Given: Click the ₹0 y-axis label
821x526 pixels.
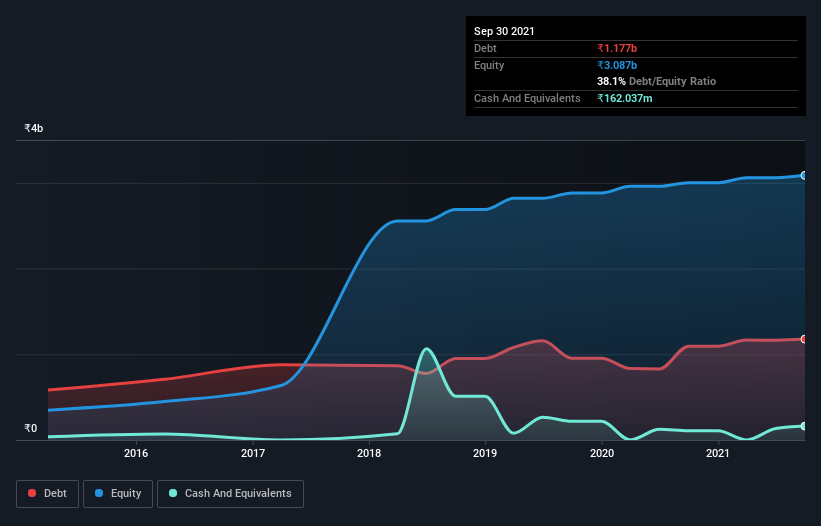Looking at the screenshot, I should click(31, 428).
